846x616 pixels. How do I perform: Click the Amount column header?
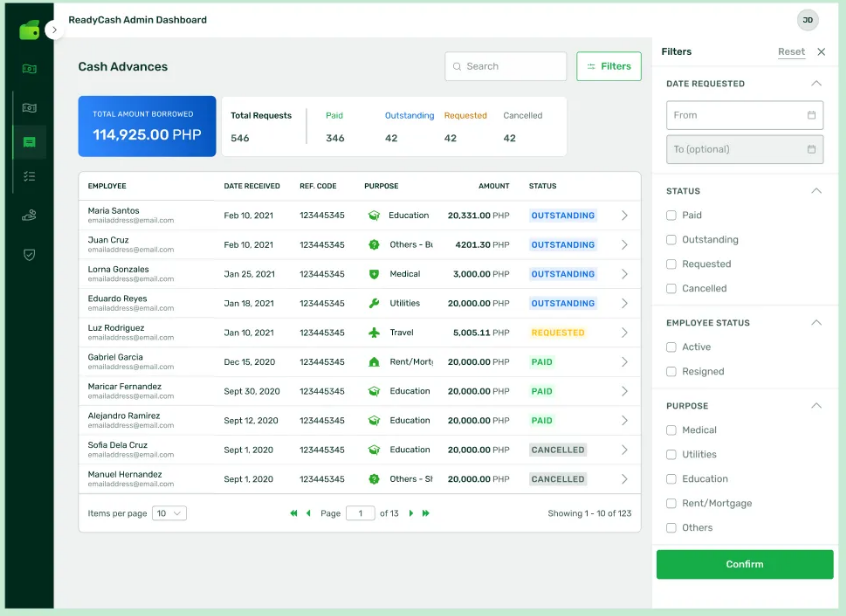coord(494,186)
